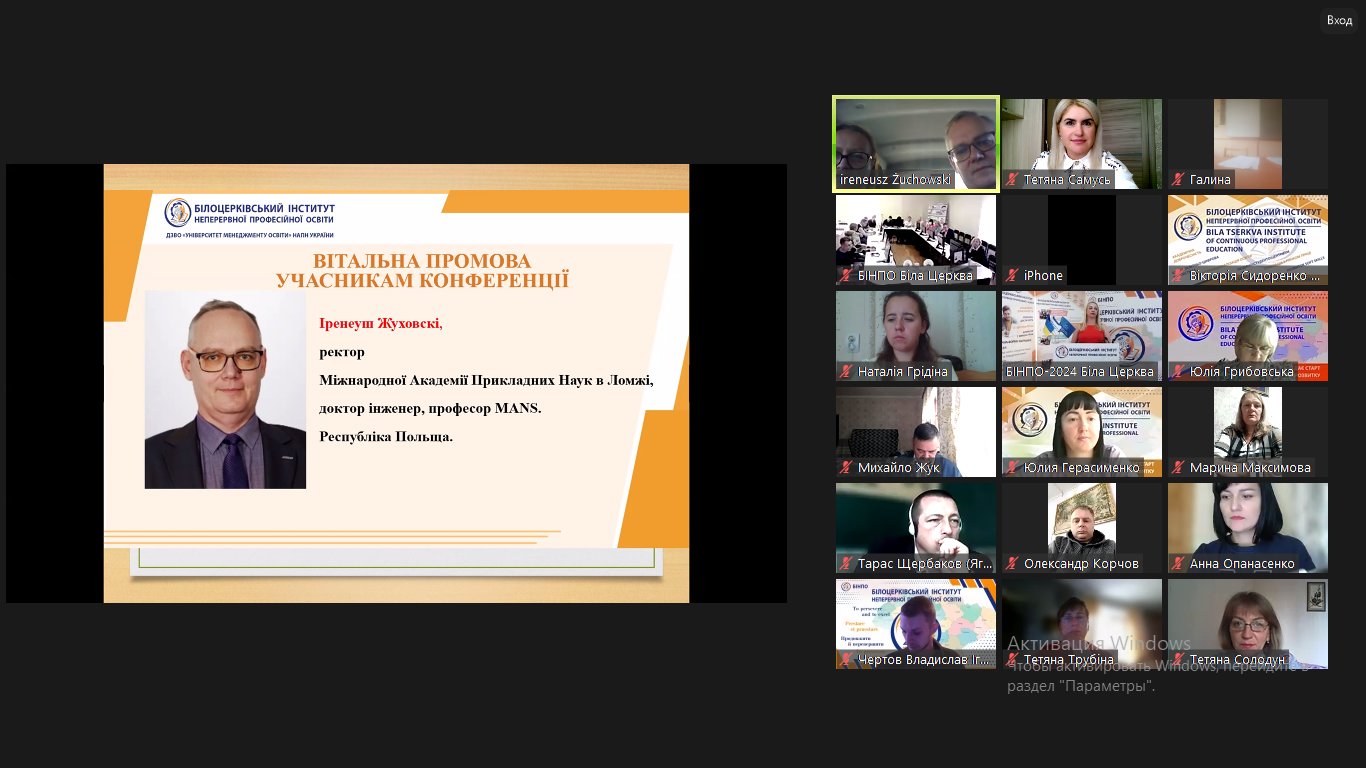Click muted mic icon beside Тетяна Солодун
The width and height of the screenshot is (1366, 768).
(x=1179, y=660)
